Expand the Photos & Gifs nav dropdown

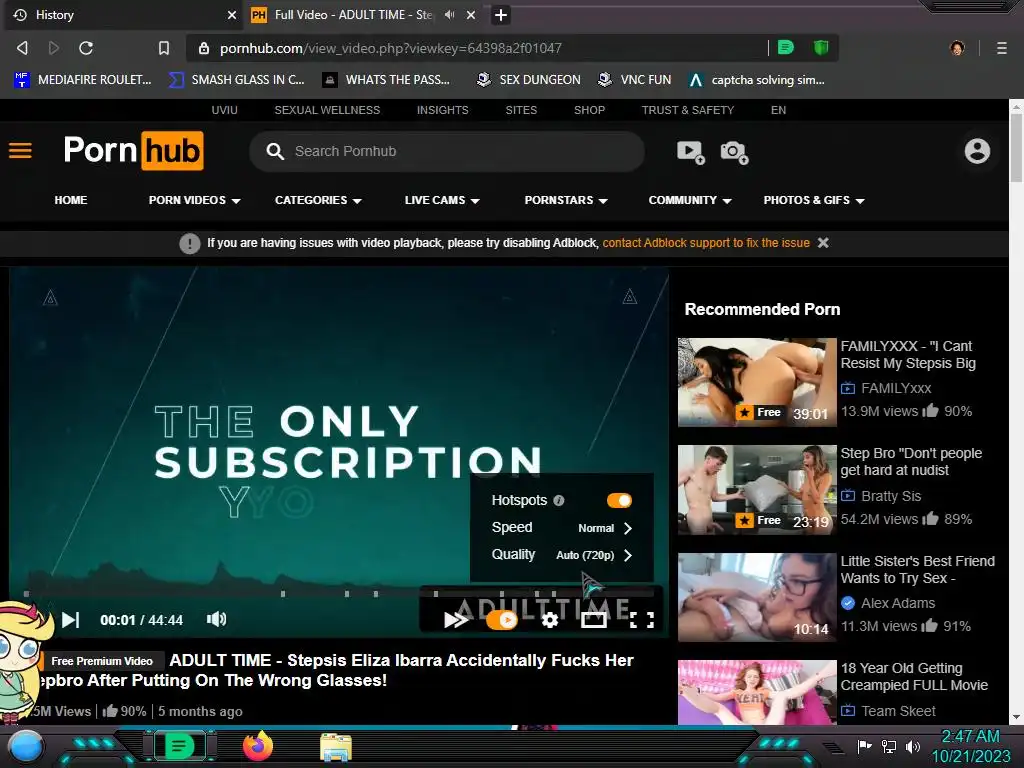point(814,200)
